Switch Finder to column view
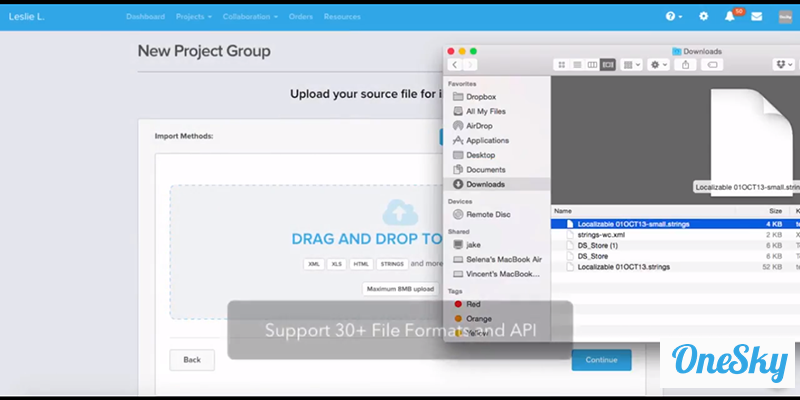This screenshot has height=400, width=800. (592, 65)
